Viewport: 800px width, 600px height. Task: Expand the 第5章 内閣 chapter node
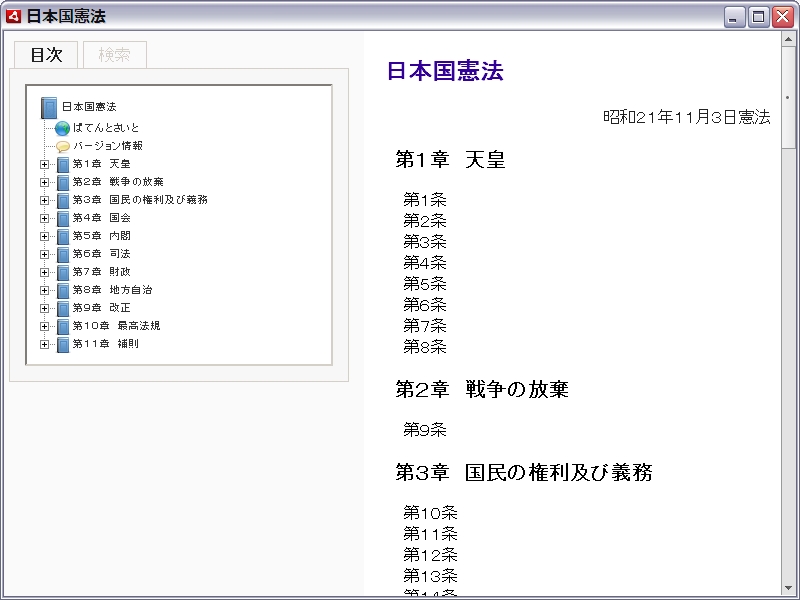(44, 236)
